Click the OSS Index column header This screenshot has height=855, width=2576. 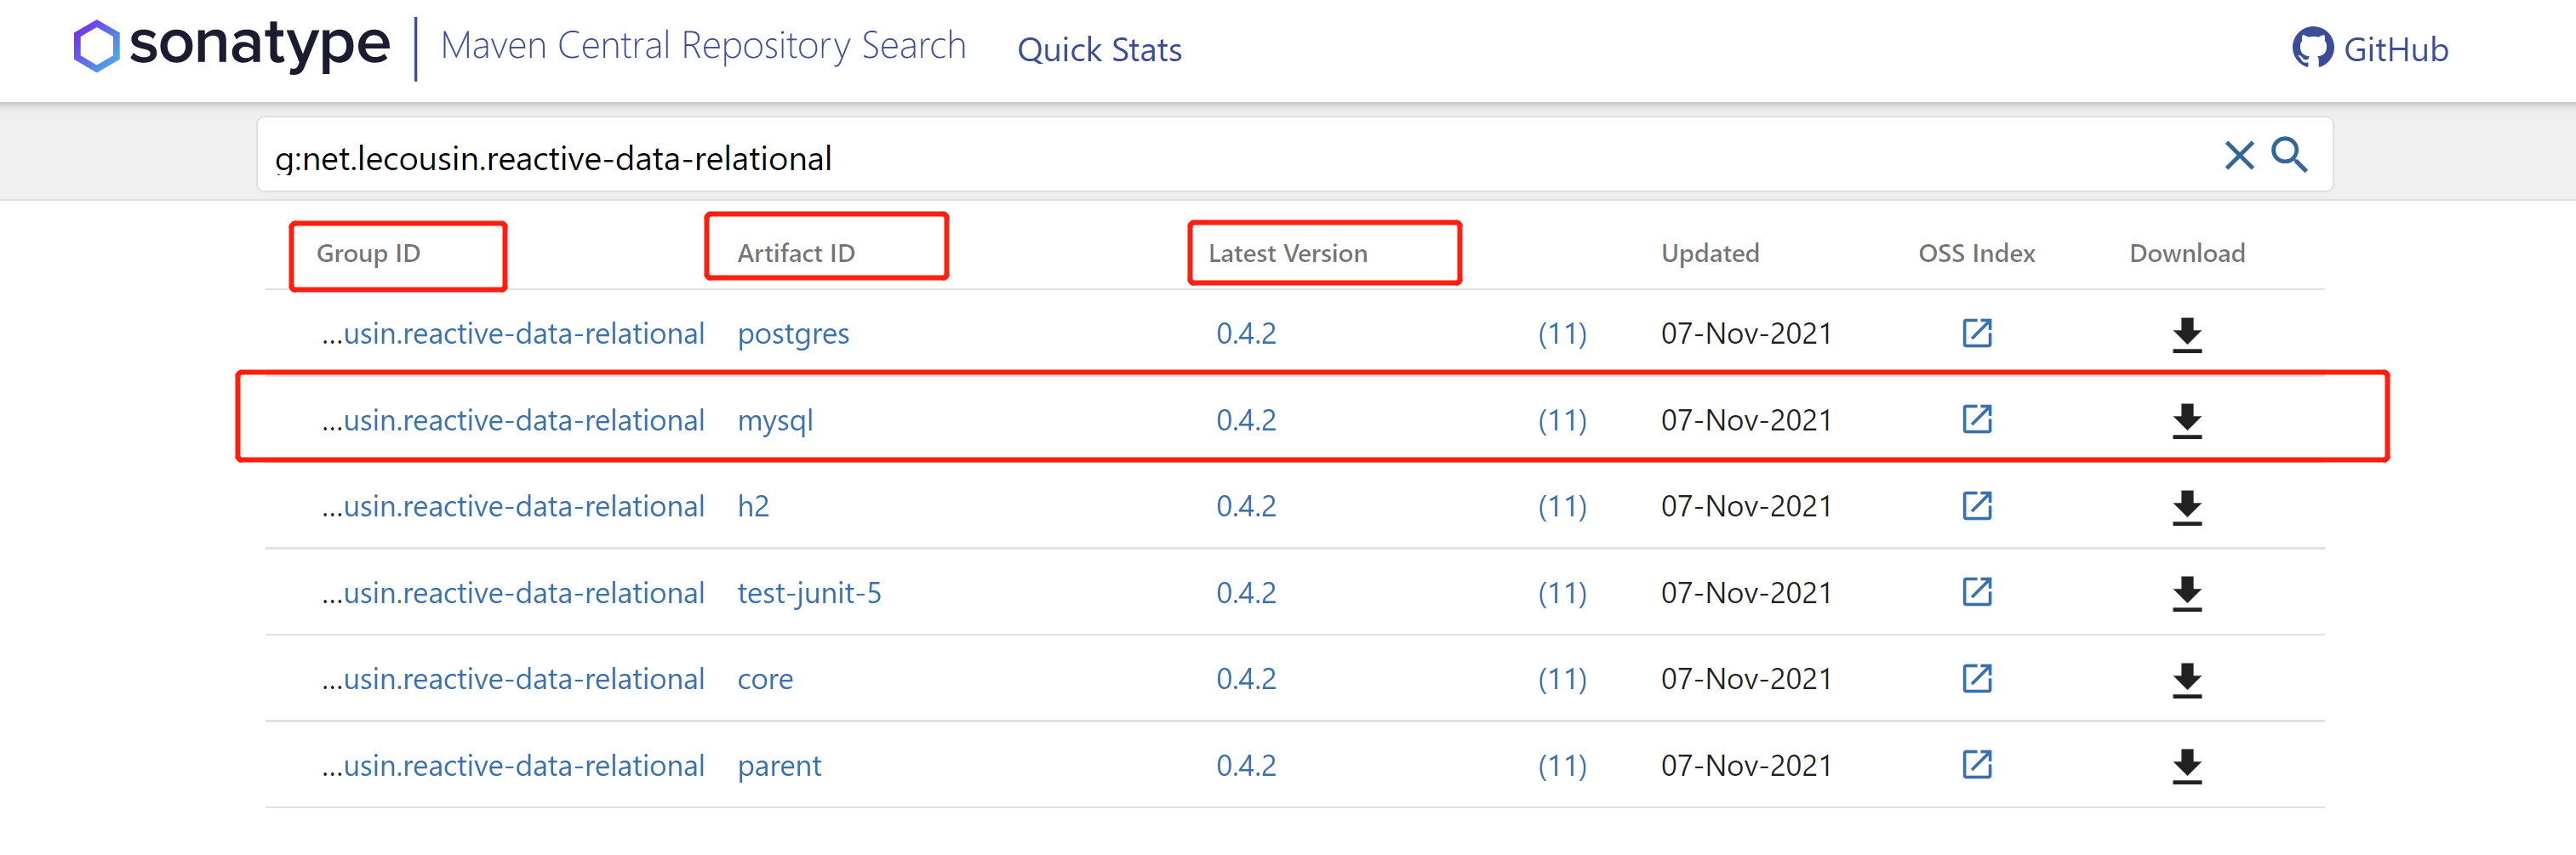click(1976, 253)
